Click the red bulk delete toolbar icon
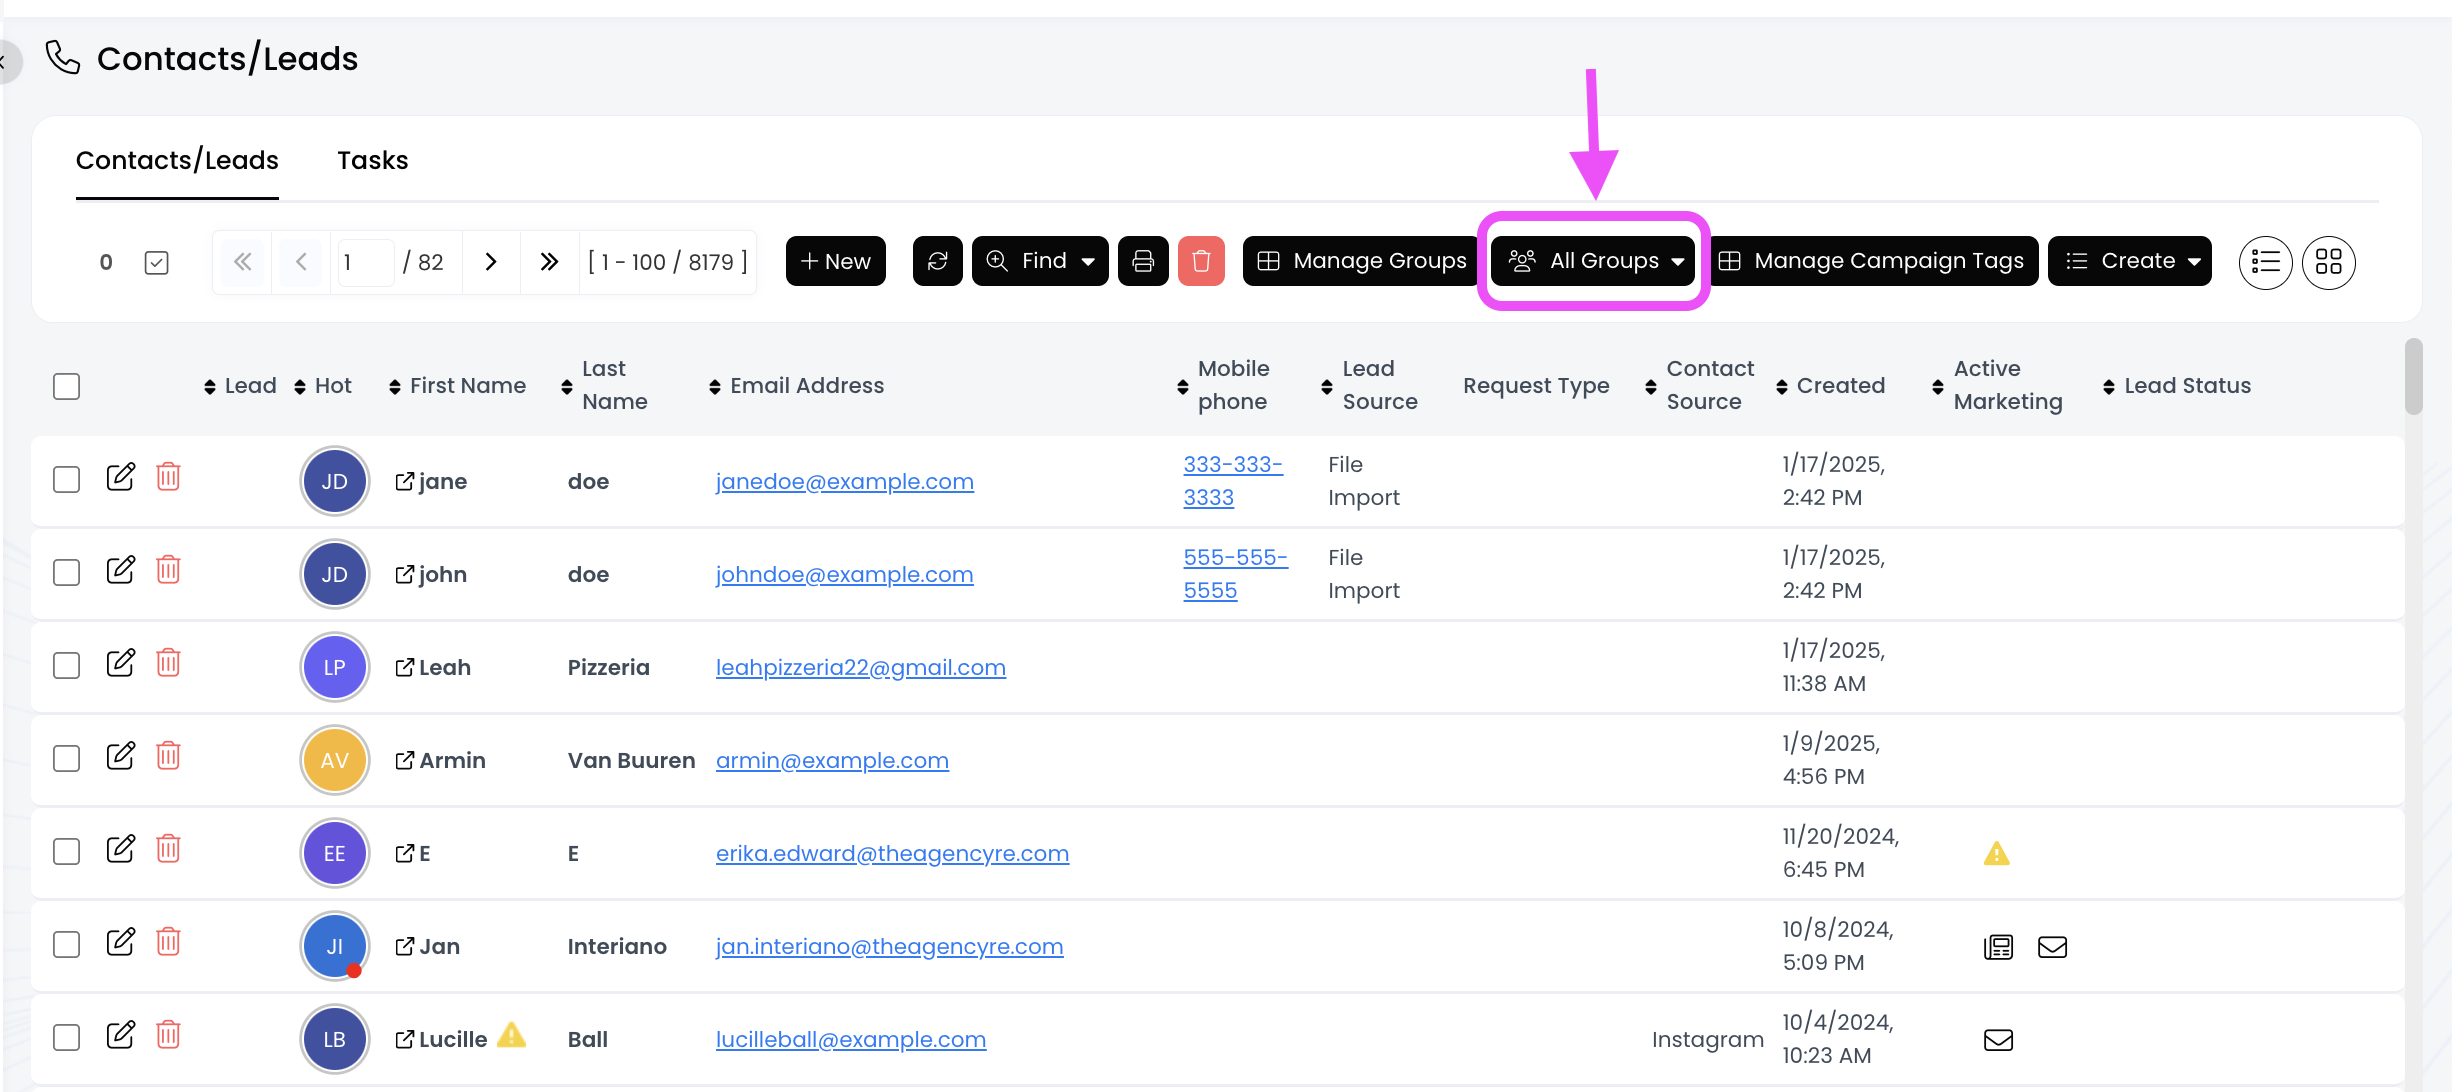2452x1092 pixels. pos(1201,261)
